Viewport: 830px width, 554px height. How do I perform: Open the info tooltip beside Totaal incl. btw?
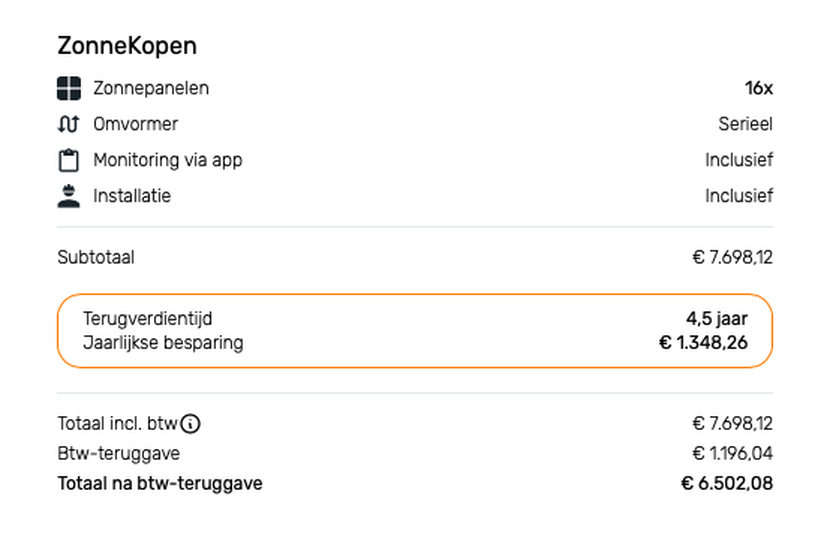191,423
